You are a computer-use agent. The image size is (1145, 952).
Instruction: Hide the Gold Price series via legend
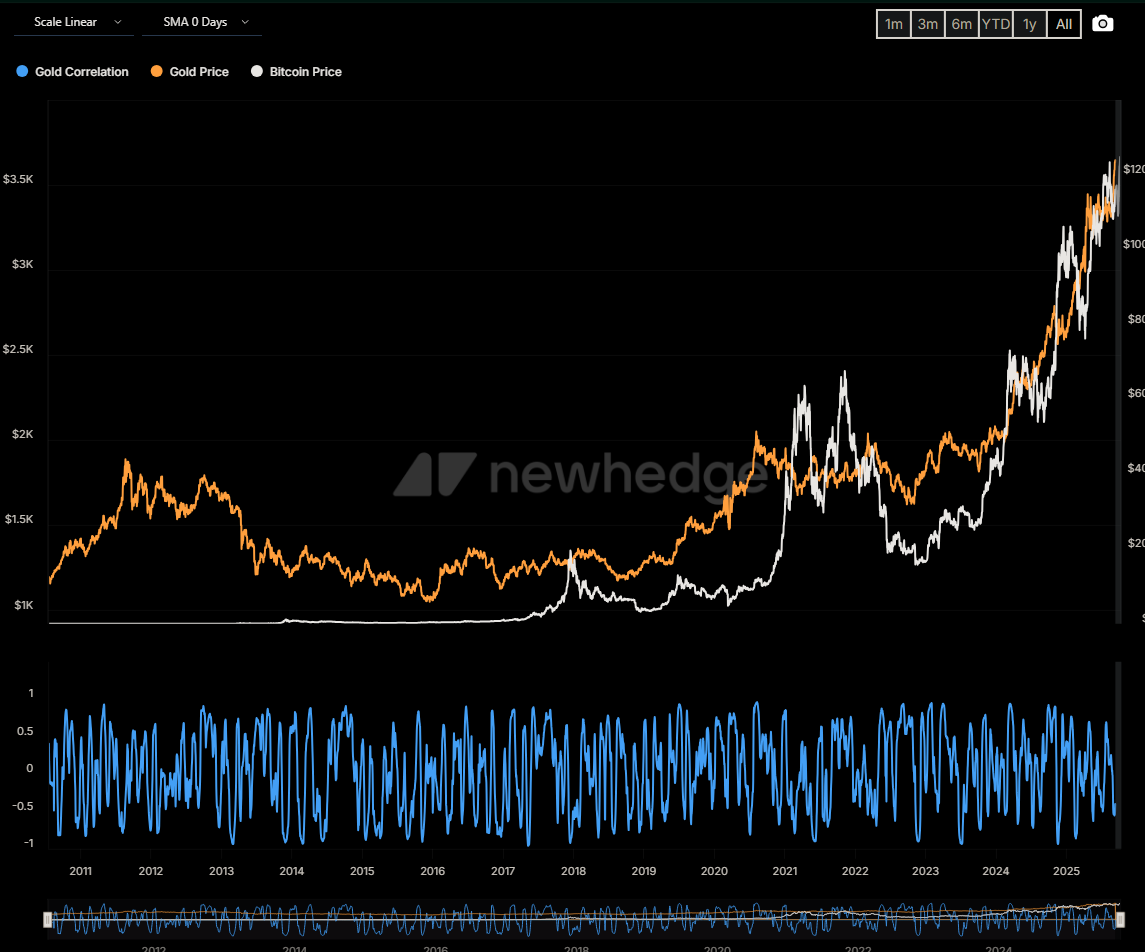click(x=189, y=72)
